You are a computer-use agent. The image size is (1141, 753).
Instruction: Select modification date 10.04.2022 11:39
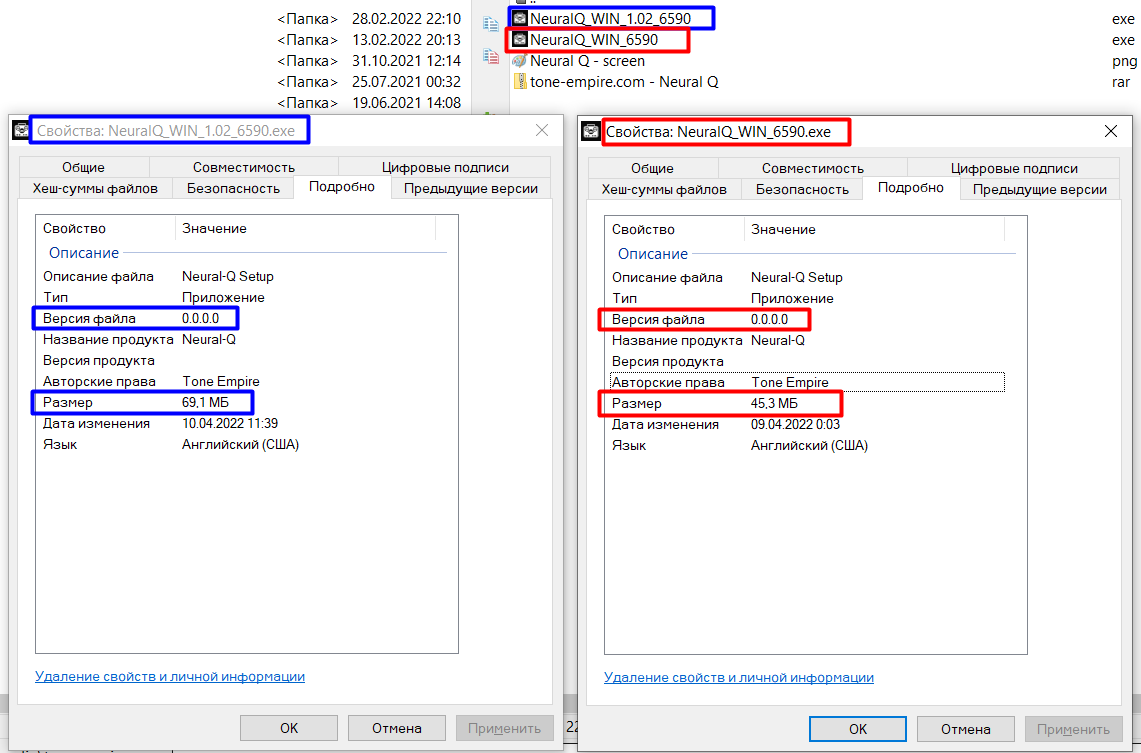[230, 423]
